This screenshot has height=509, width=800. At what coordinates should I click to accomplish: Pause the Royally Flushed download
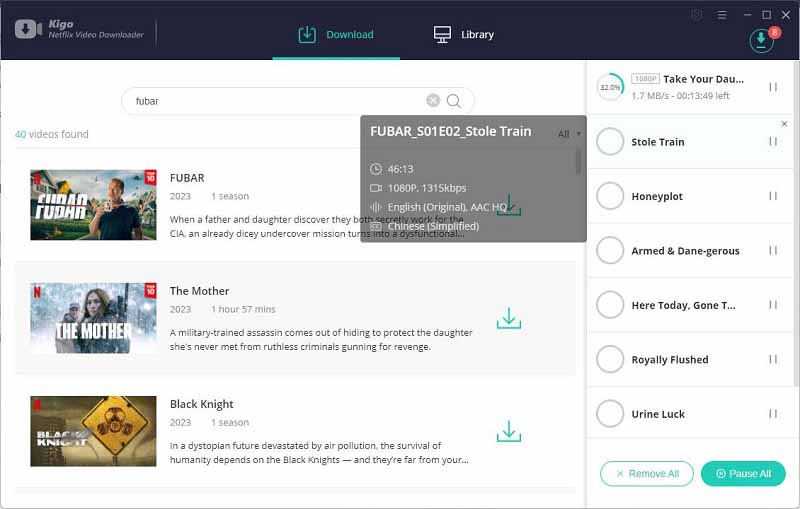tap(773, 360)
